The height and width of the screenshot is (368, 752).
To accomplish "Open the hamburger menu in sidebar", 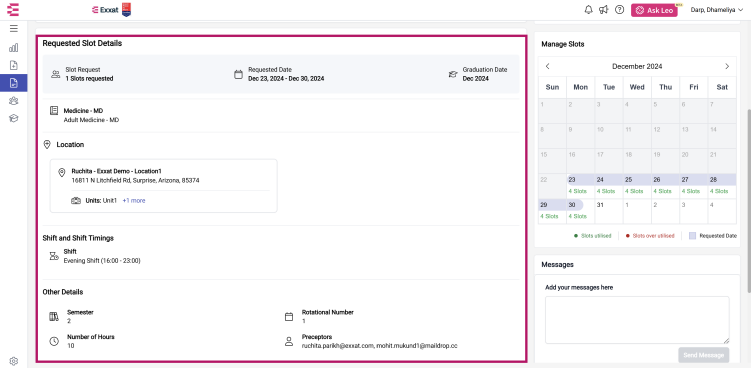I will (x=13, y=28).
